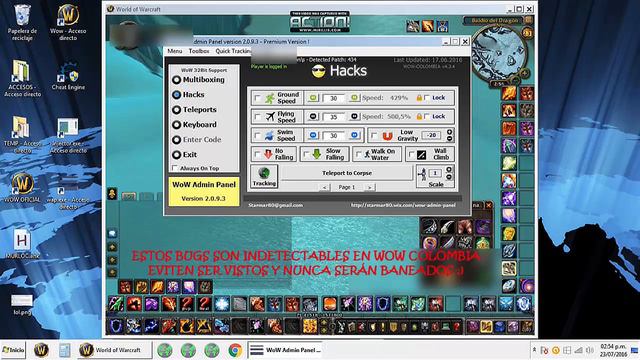Increase Flying Speed with right black button

click(x=354, y=117)
